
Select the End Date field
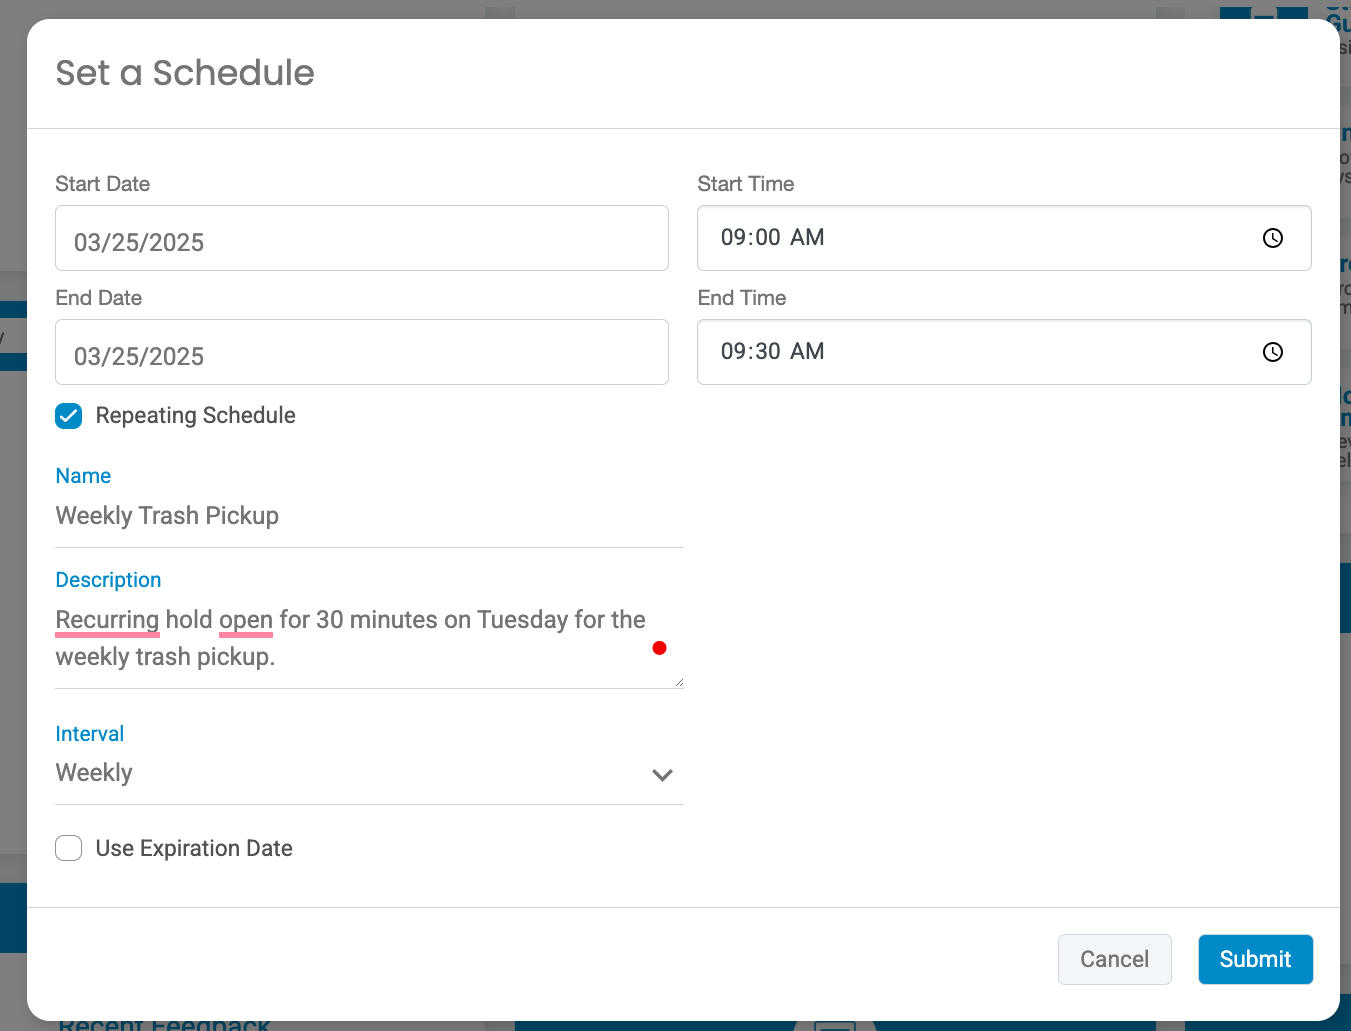click(362, 352)
